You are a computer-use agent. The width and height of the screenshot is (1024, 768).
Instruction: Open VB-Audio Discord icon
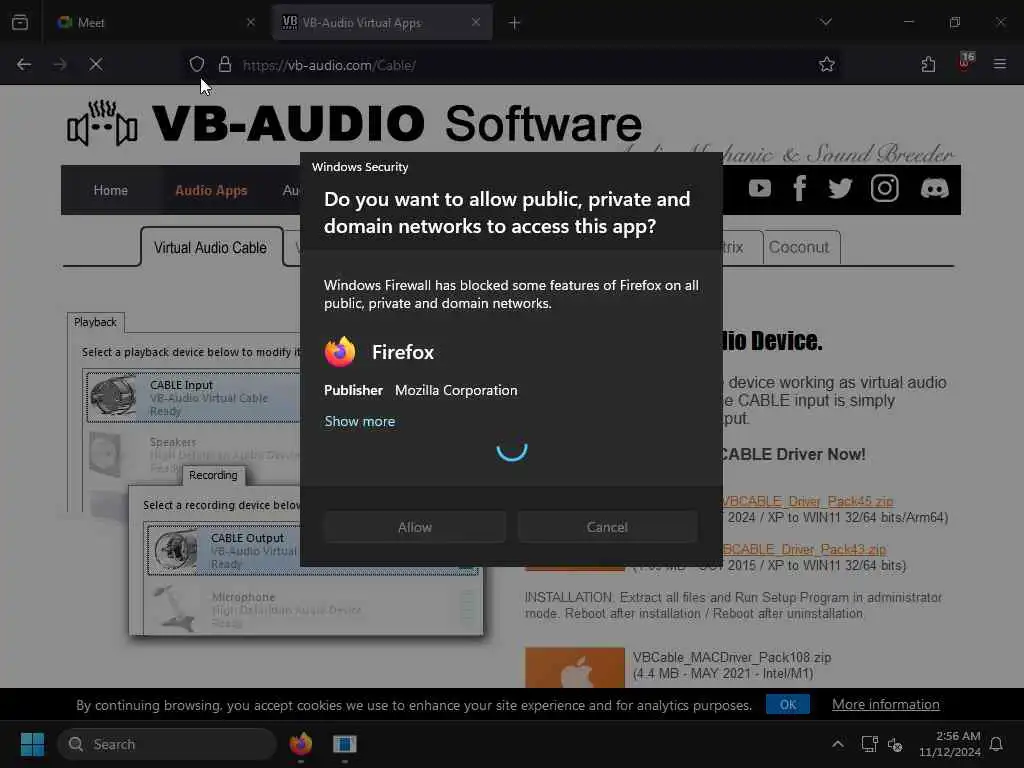point(935,189)
